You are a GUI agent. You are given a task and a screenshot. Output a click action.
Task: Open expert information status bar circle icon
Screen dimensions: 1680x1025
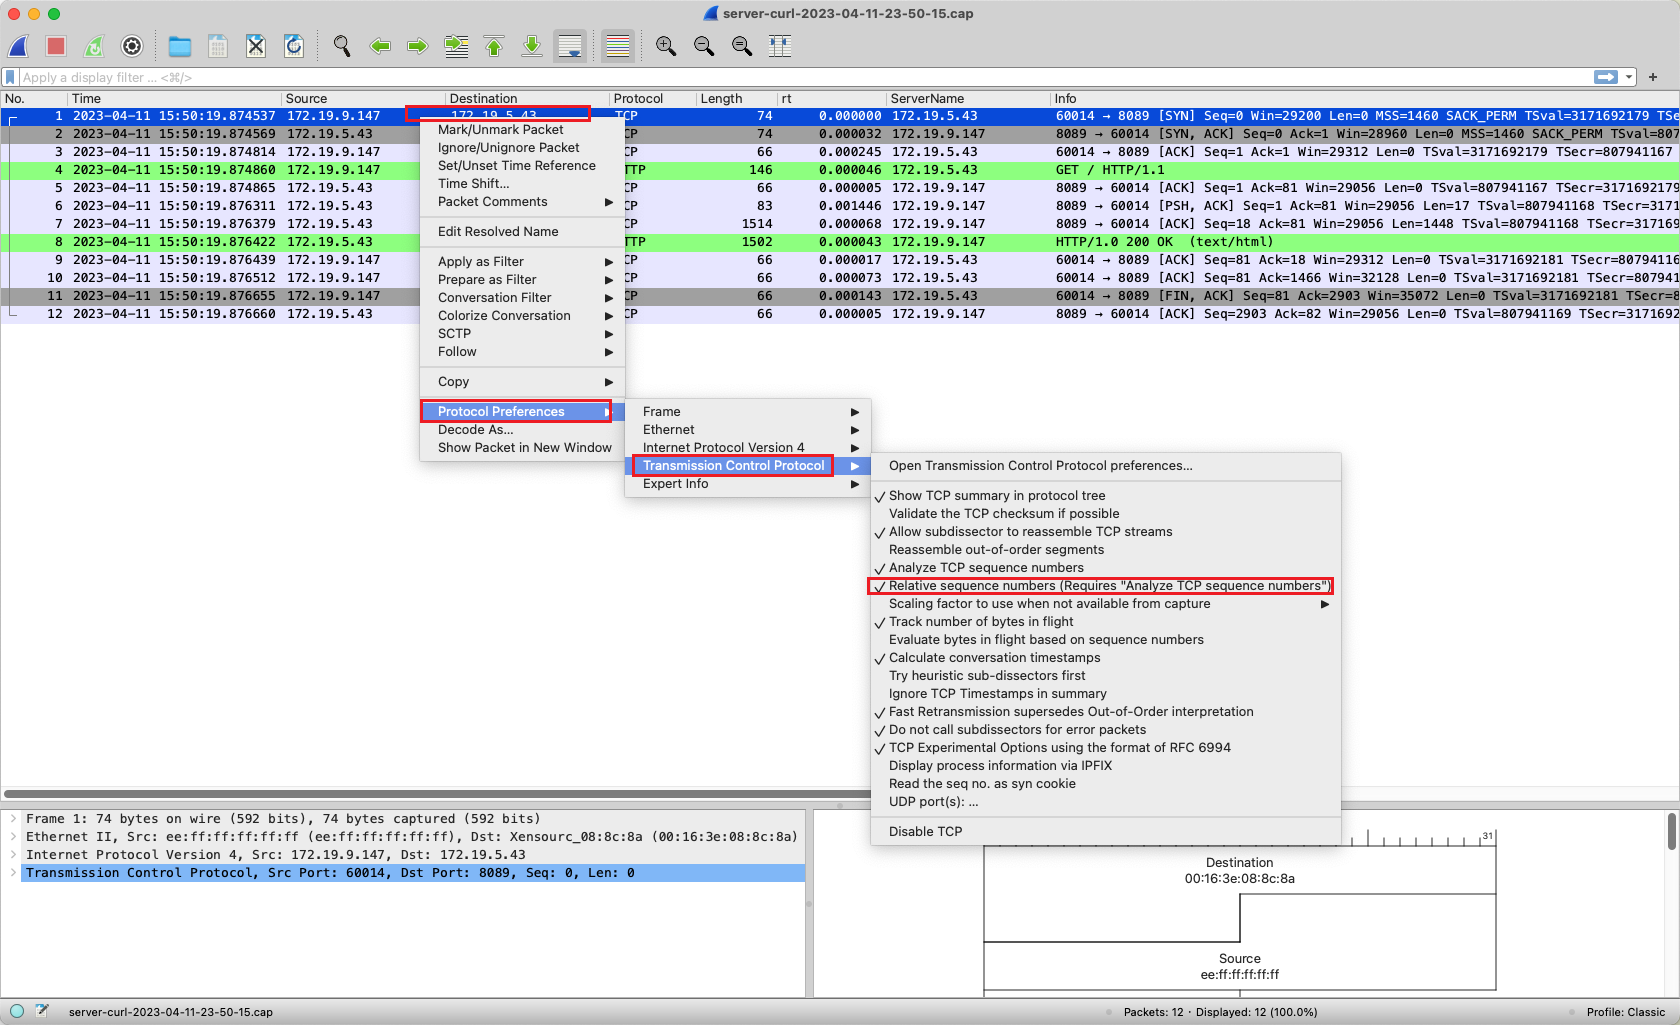click(17, 1011)
